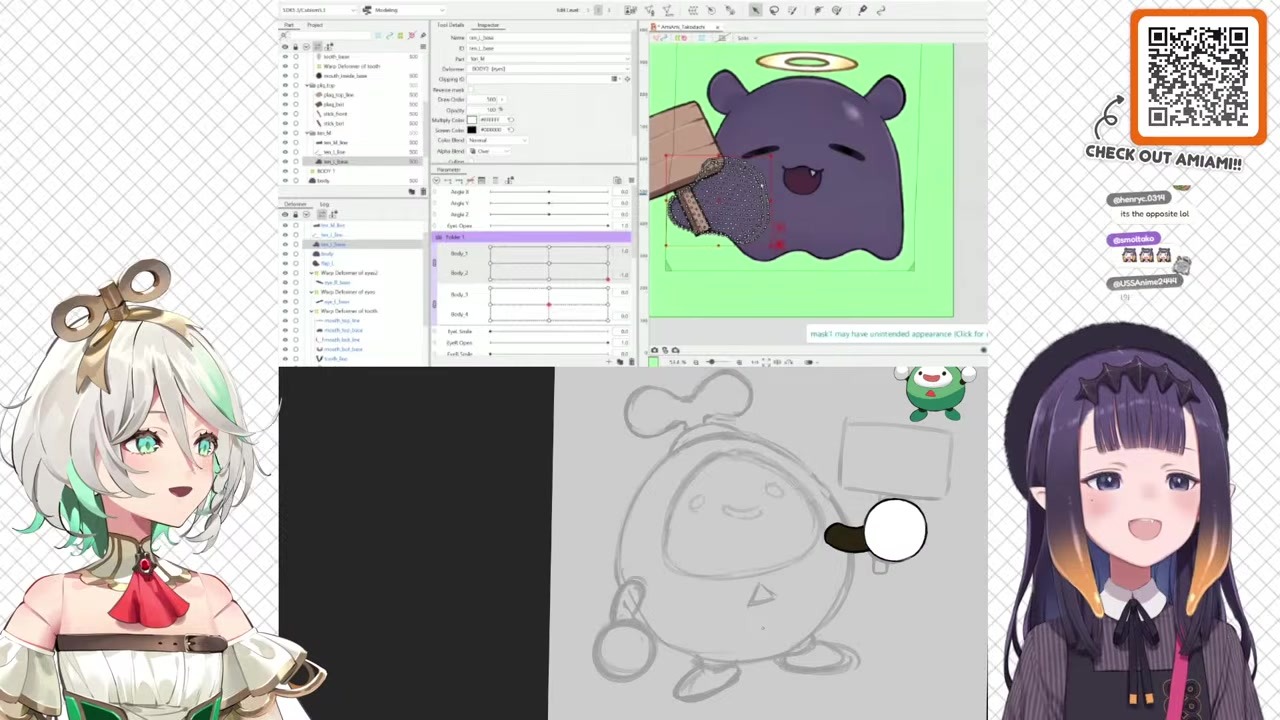Screen dimensions: 1280x720
Task: Select the arrow selection tool in top toolbar
Action: pyautogui.click(x=755, y=10)
